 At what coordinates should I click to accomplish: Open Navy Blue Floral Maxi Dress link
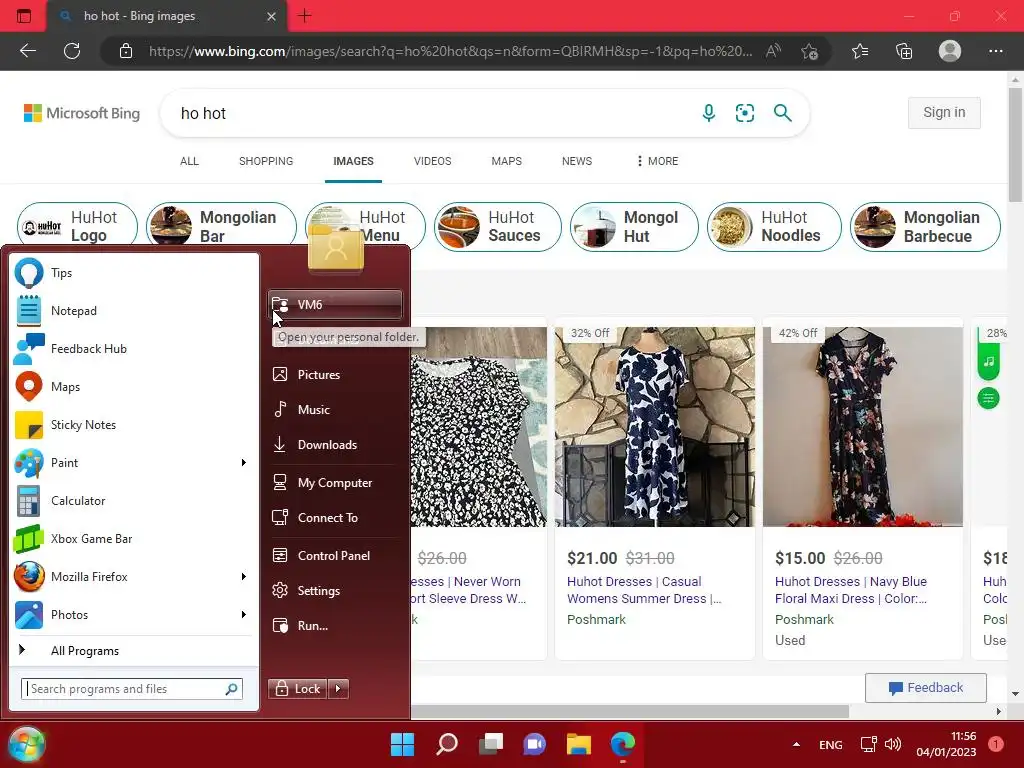click(x=850, y=590)
